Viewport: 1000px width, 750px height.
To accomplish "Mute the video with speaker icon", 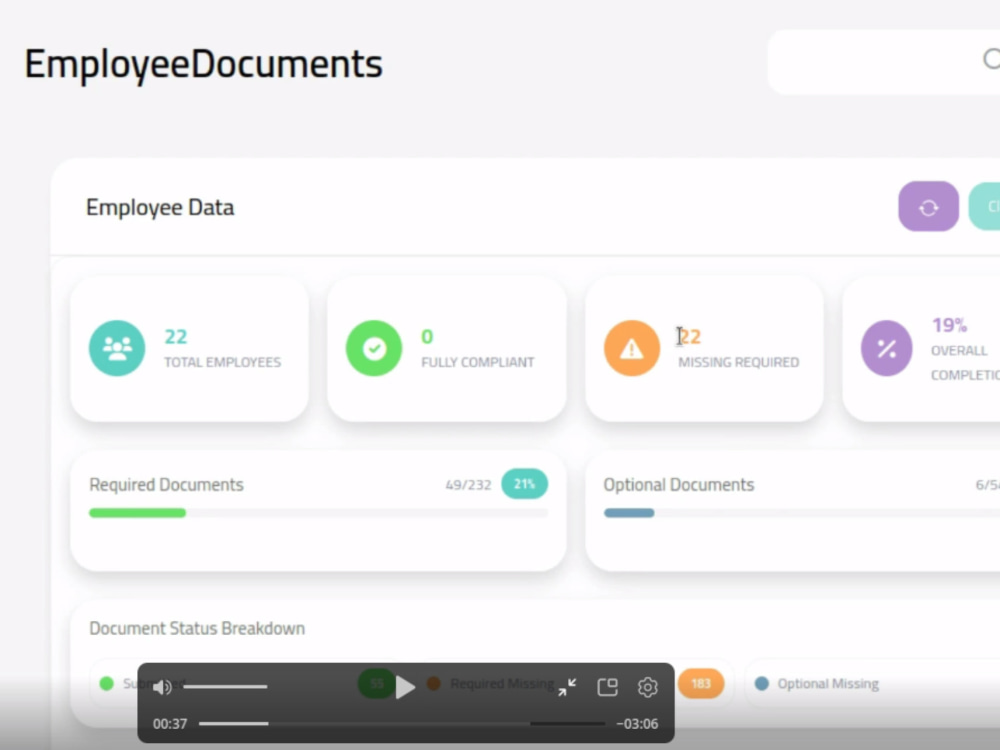I will [x=162, y=687].
